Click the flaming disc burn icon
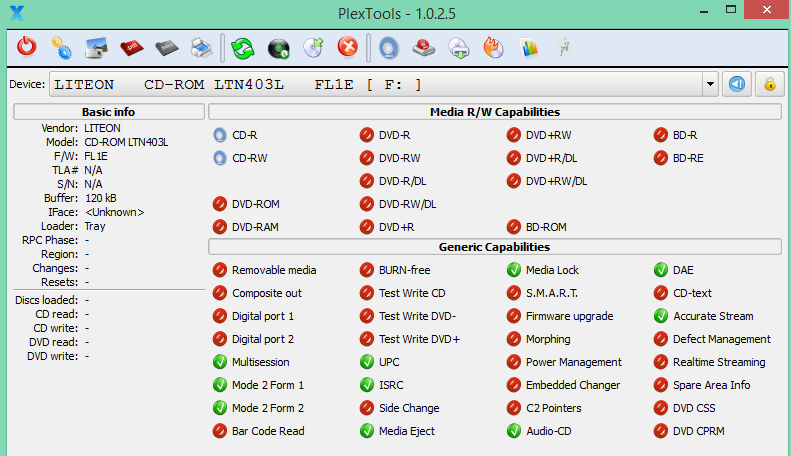Viewport: 791px width, 456px height. pyautogui.click(x=494, y=48)
